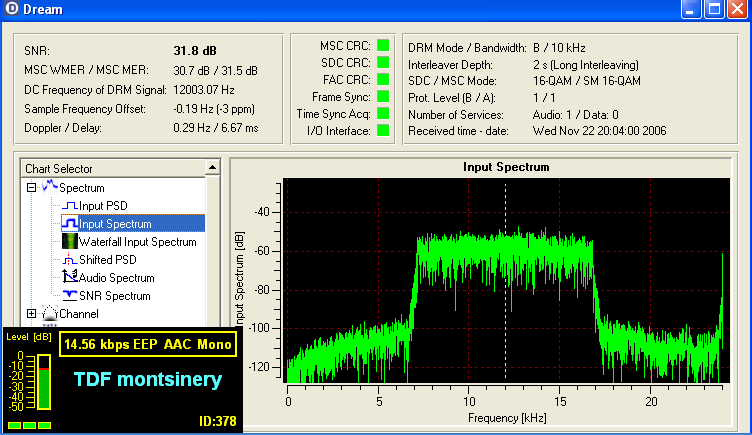
Task: Click the DRM mode value B / 10 kHz
Action: click(559, 48)
